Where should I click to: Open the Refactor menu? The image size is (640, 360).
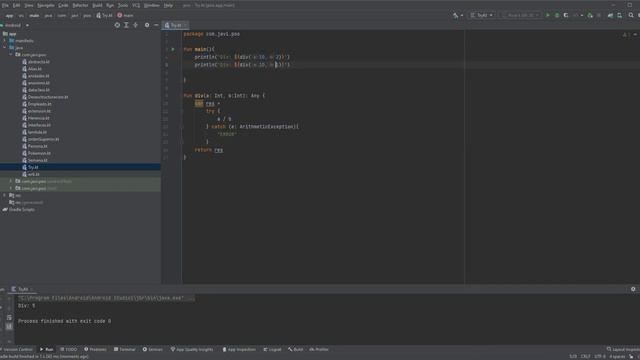click(x=80, y=5)
